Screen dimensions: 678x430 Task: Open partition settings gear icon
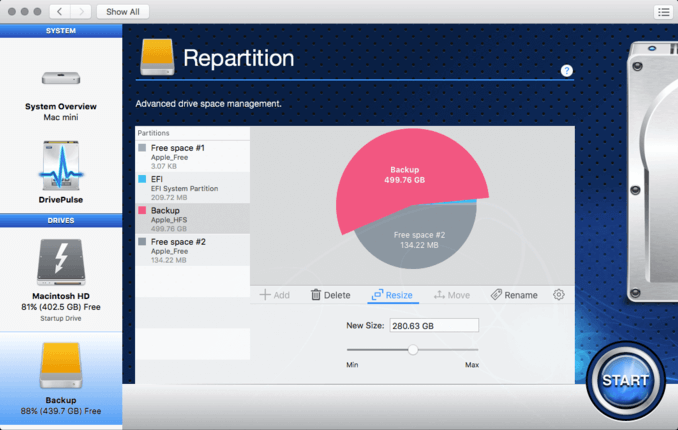pyautogui.click(x=559, y=295)
